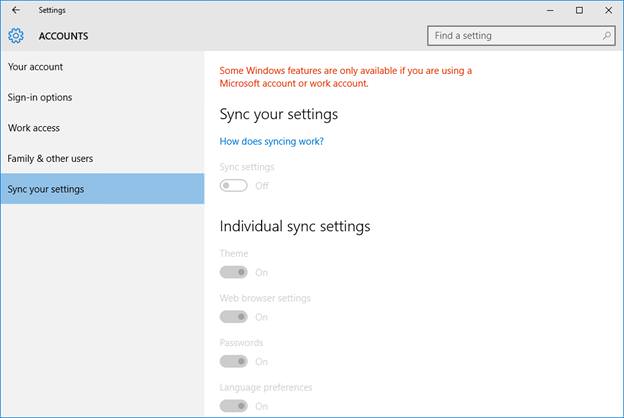The image size is (624, 418).
Task: Minimize the Settings window
Action: (550, 10)
